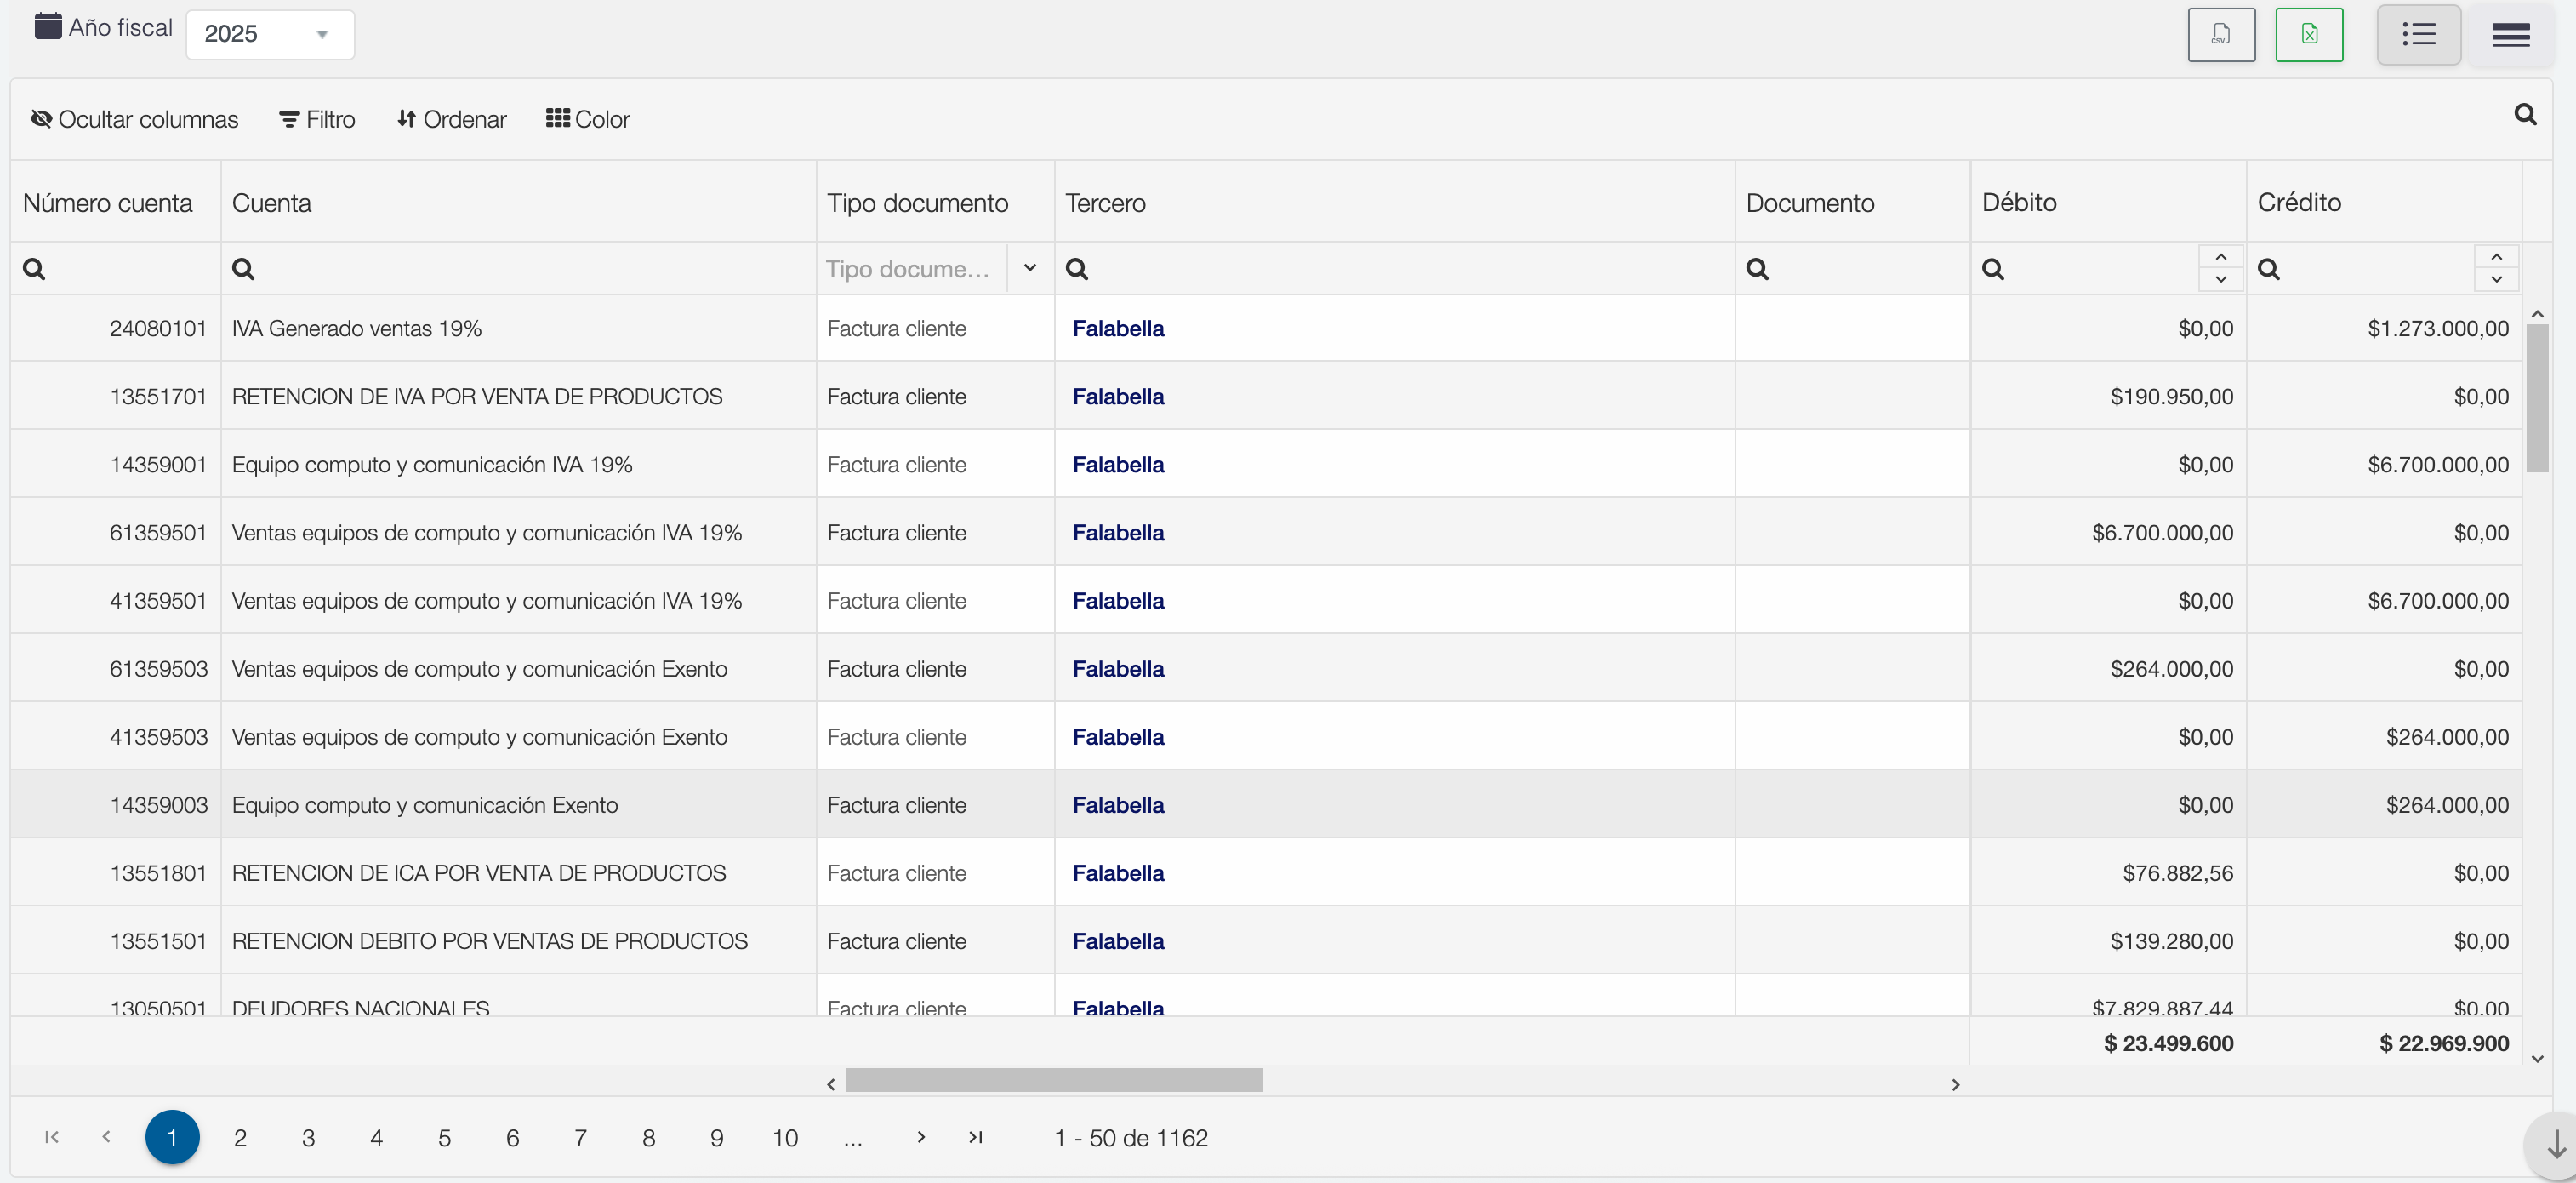Open Falabella link in RETENCION DE ICA row

1118,873
